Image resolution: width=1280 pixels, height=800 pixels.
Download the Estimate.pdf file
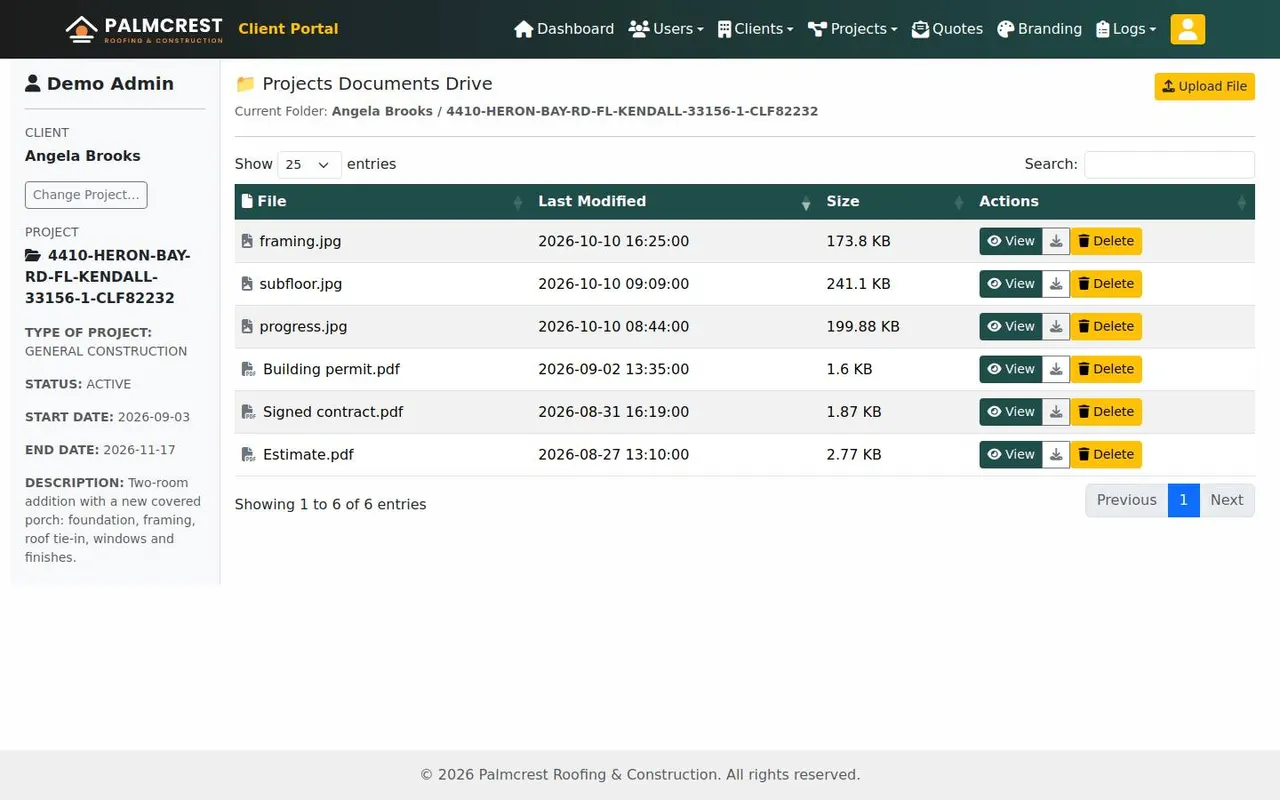point(1056,455)
